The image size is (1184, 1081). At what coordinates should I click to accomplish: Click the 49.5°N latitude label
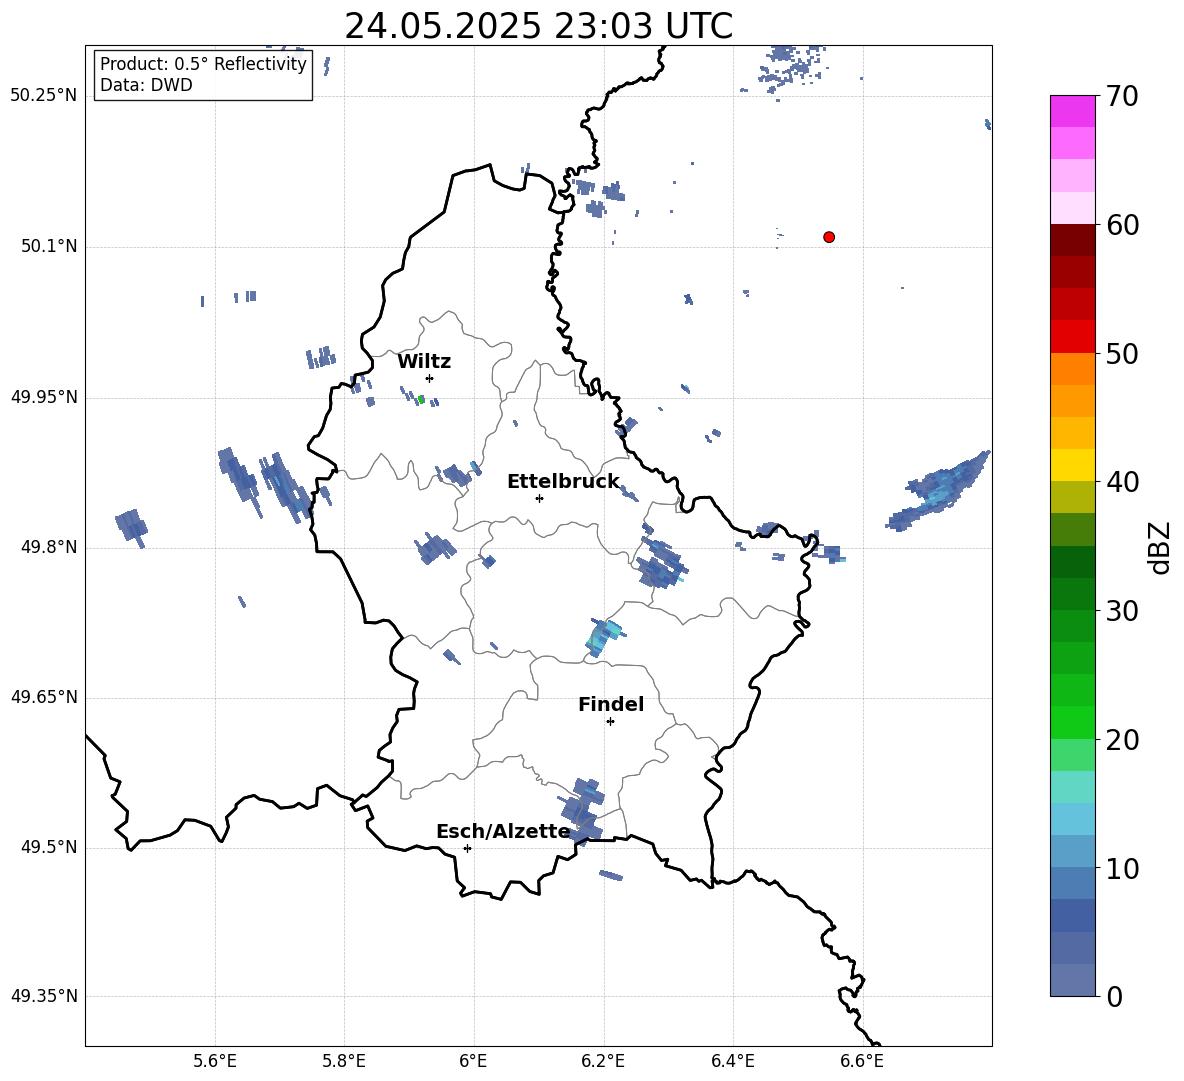49,847
